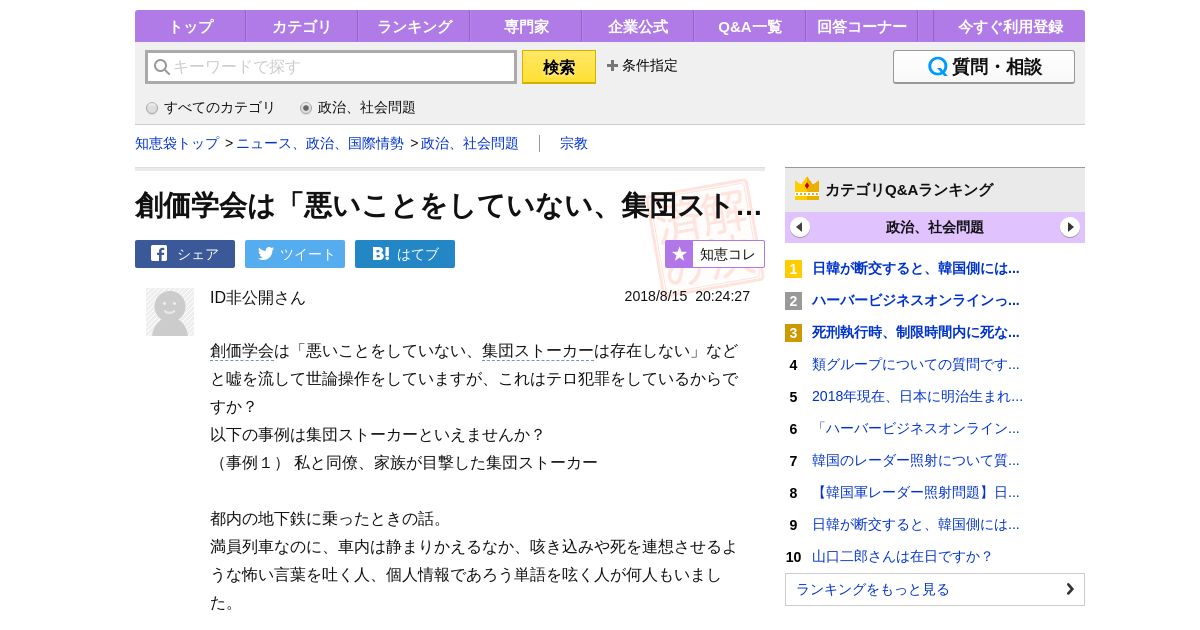Open rank 7 韓国のレーダー照射 link
This screenshot has height=630, width=1200.
(x=916, y=461)
